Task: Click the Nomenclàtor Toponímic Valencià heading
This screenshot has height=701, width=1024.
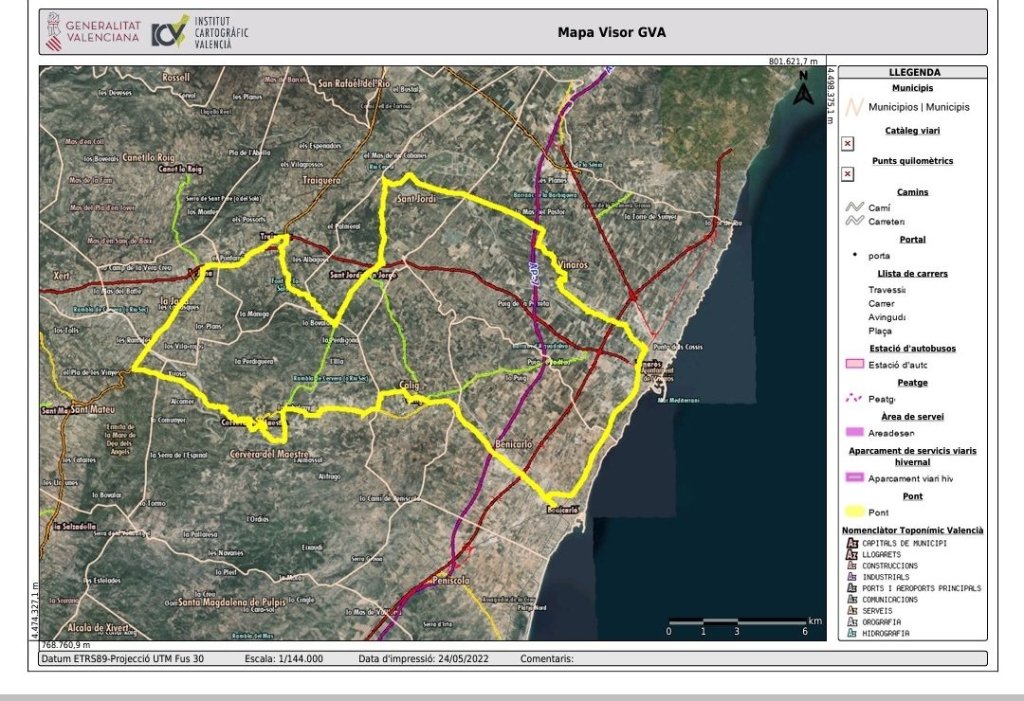Action: (911, 529)
